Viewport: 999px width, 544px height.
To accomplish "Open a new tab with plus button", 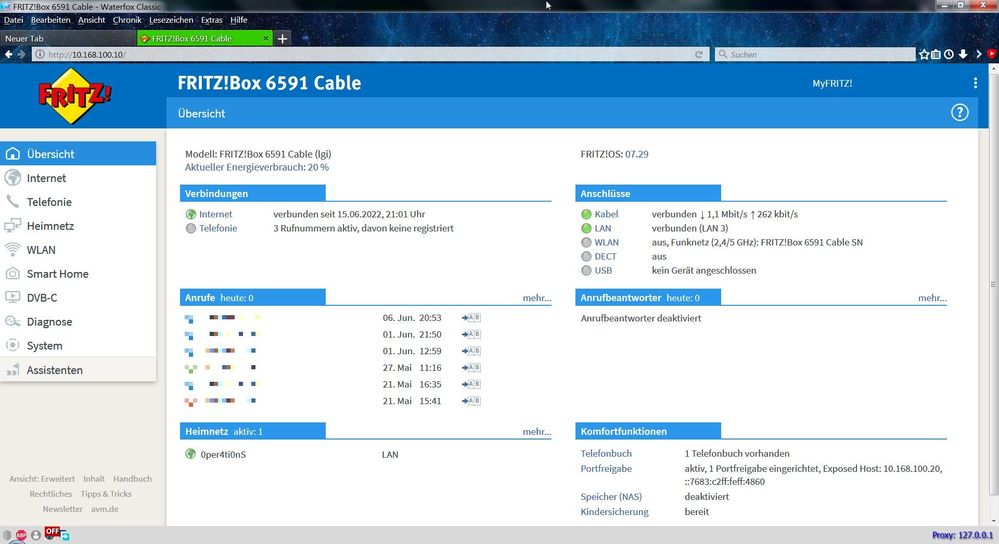I will 282,38.
